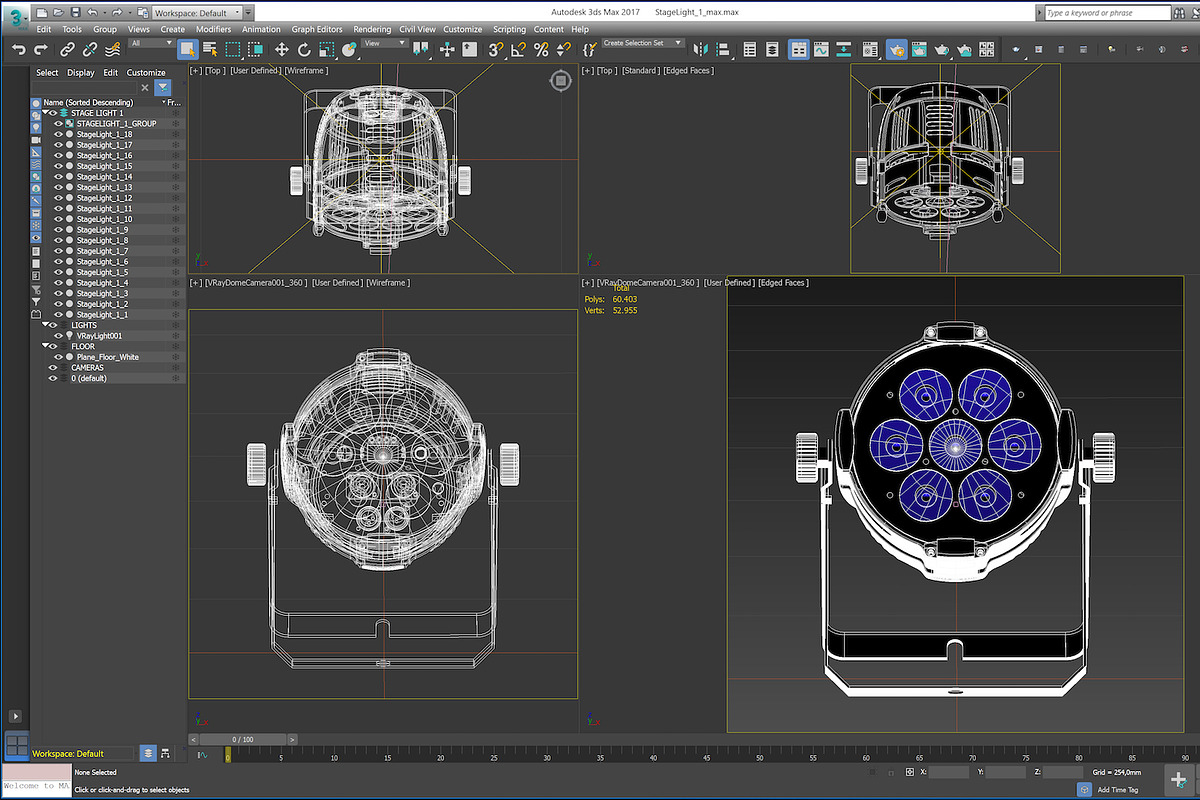
Task: Click the Undo arrow in main toolbar
Action: click(18, 49)
